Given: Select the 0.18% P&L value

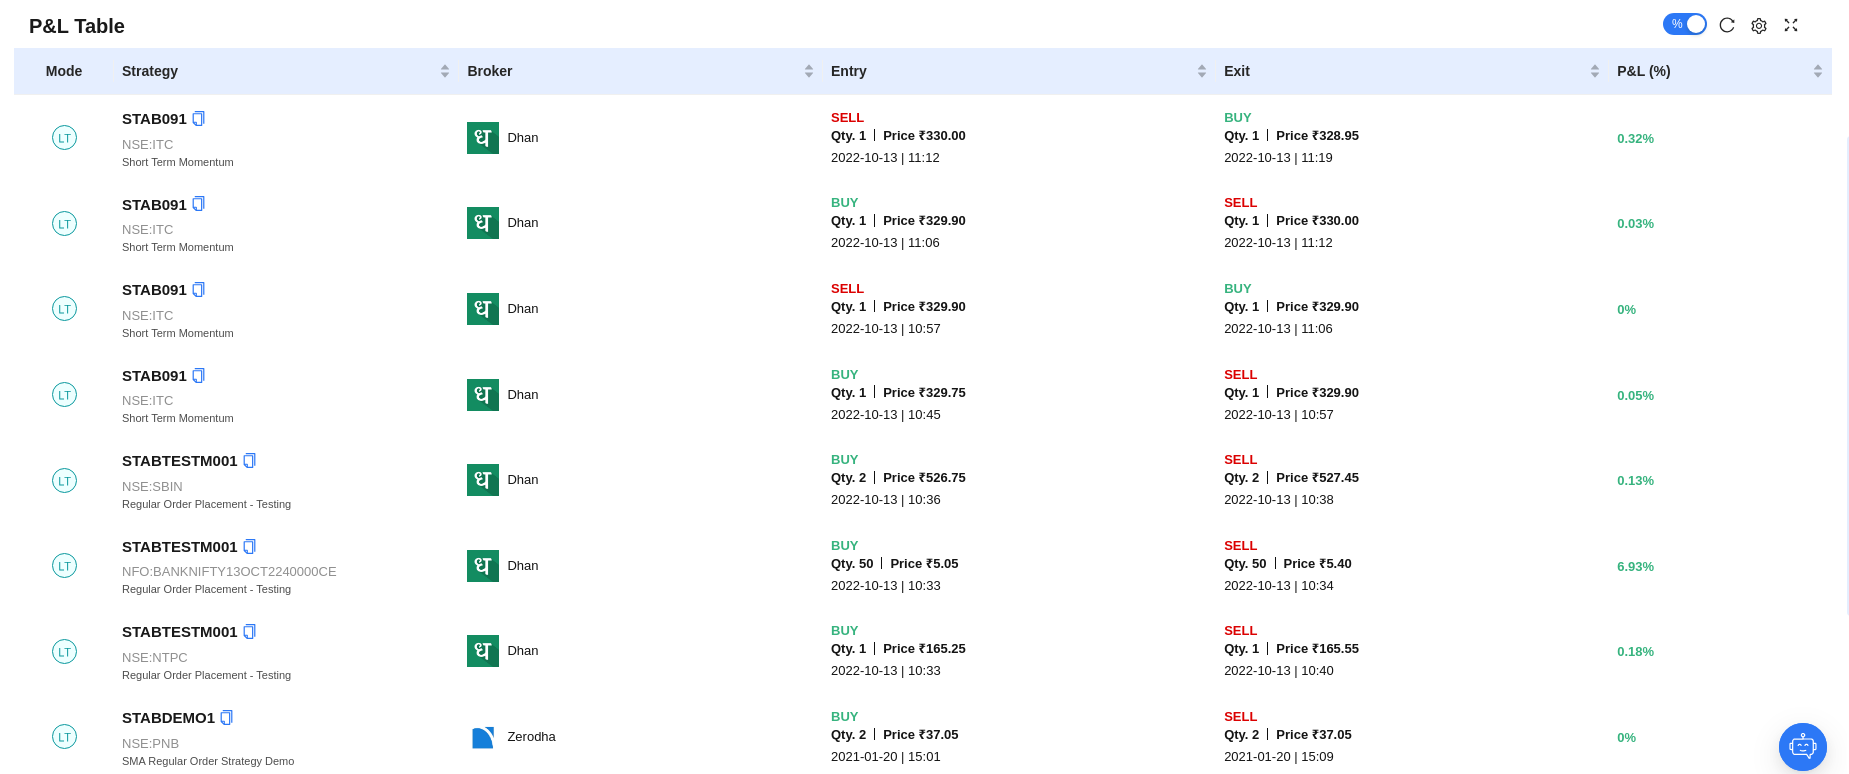Looking at the screenshot, I should point(1635,651).
